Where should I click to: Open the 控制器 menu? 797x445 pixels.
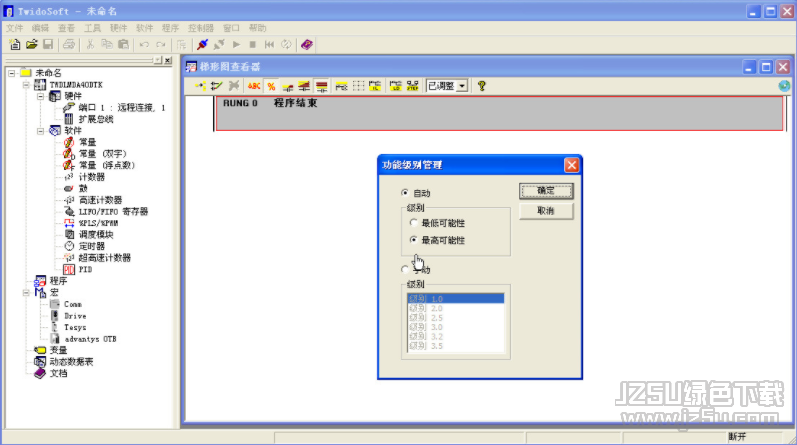pos(201,28)
